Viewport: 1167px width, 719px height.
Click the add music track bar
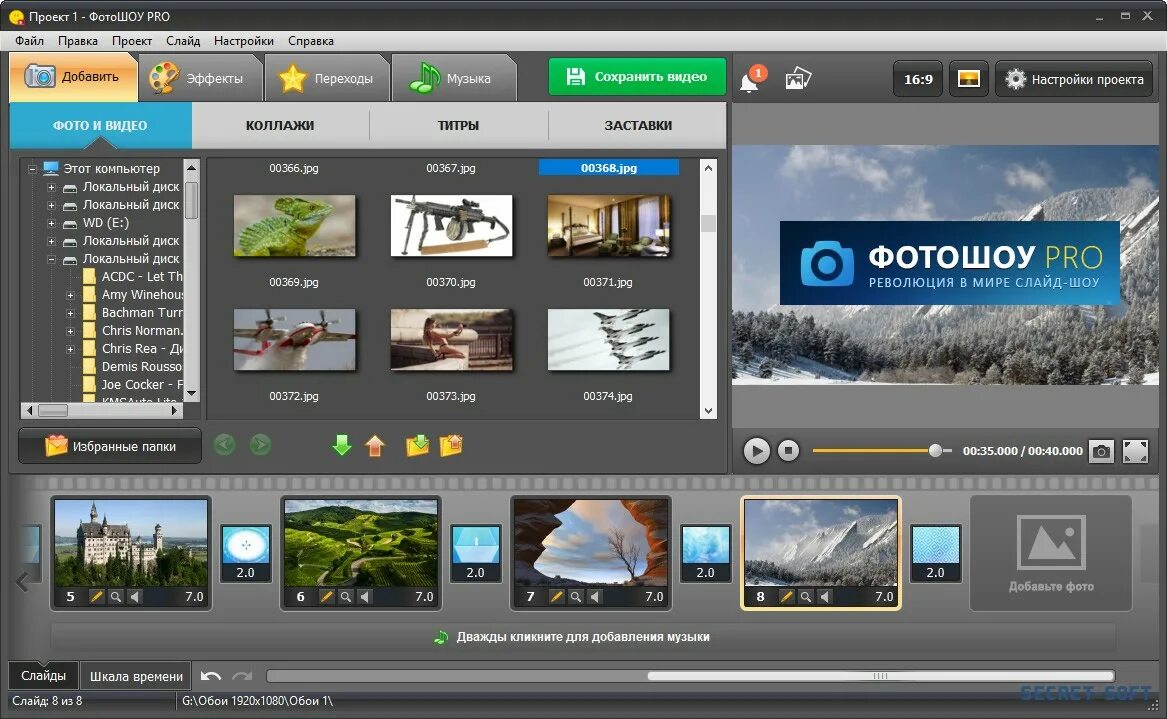click(x=583, y=637)
